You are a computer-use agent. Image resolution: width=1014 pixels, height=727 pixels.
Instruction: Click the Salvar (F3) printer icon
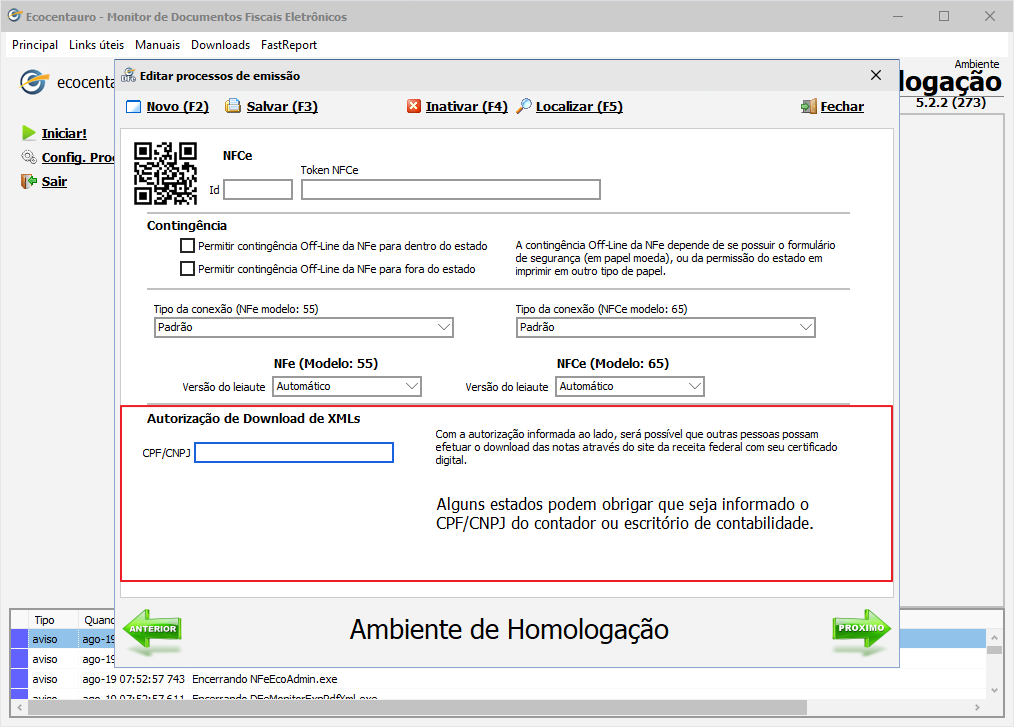point(233,107)
